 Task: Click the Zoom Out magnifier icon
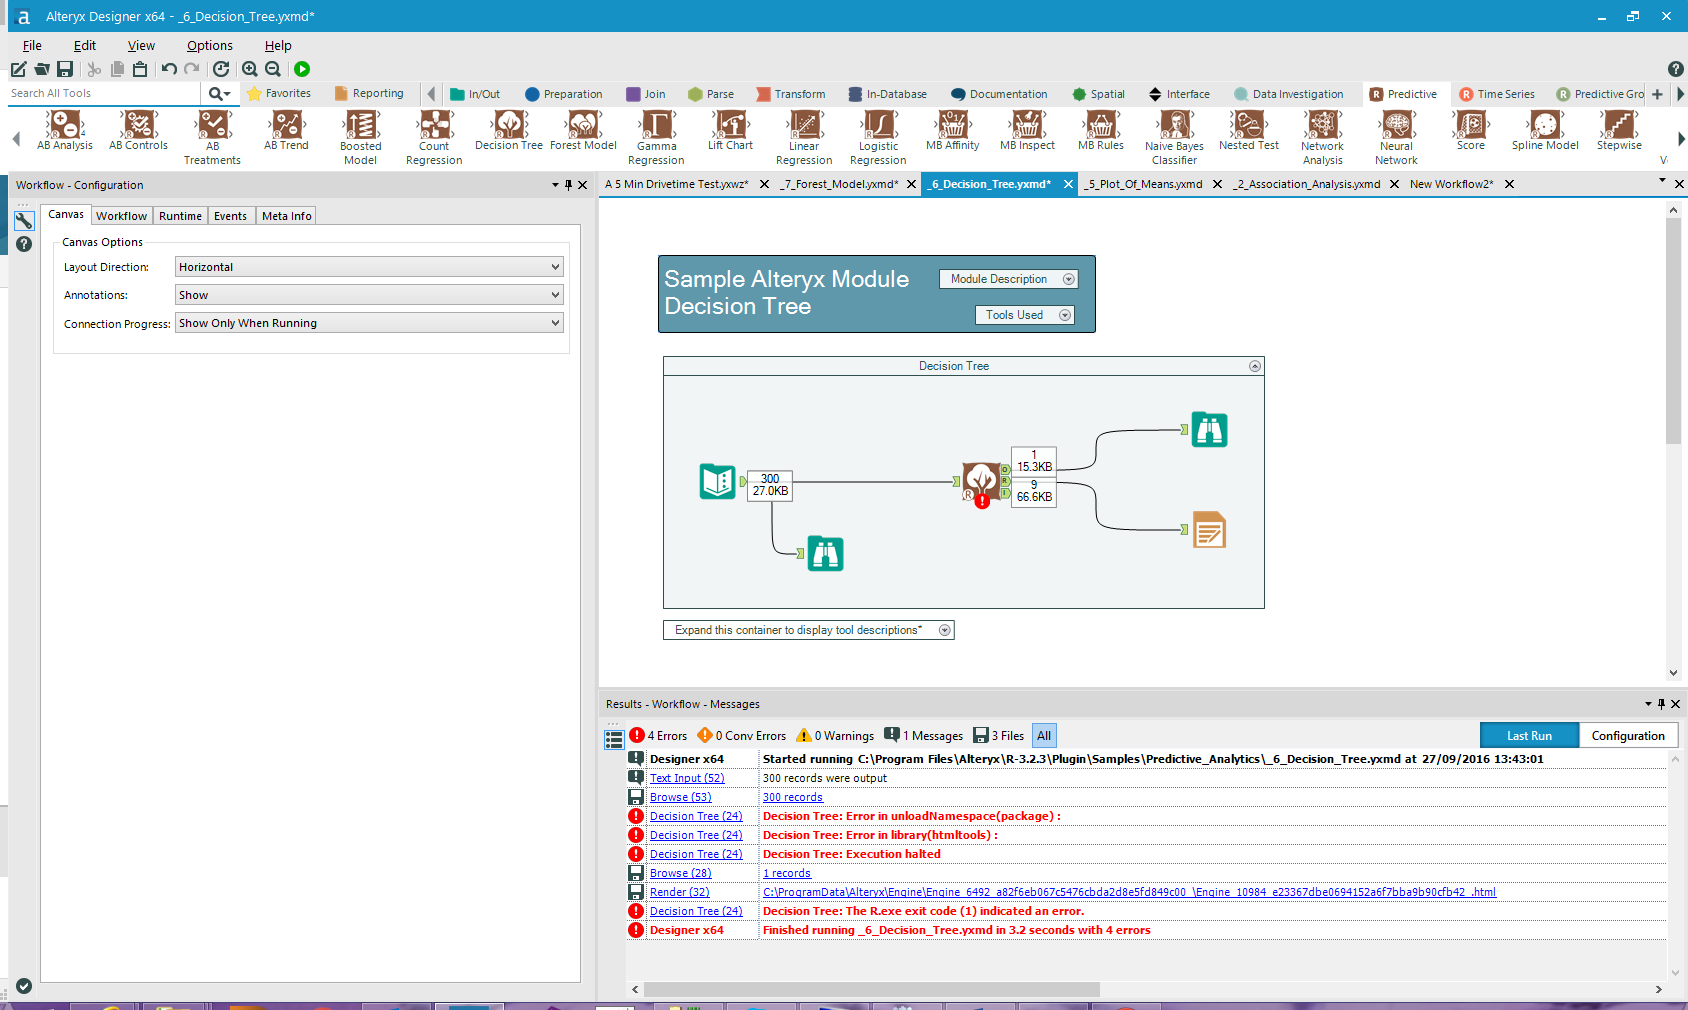(x=273, y=69)
